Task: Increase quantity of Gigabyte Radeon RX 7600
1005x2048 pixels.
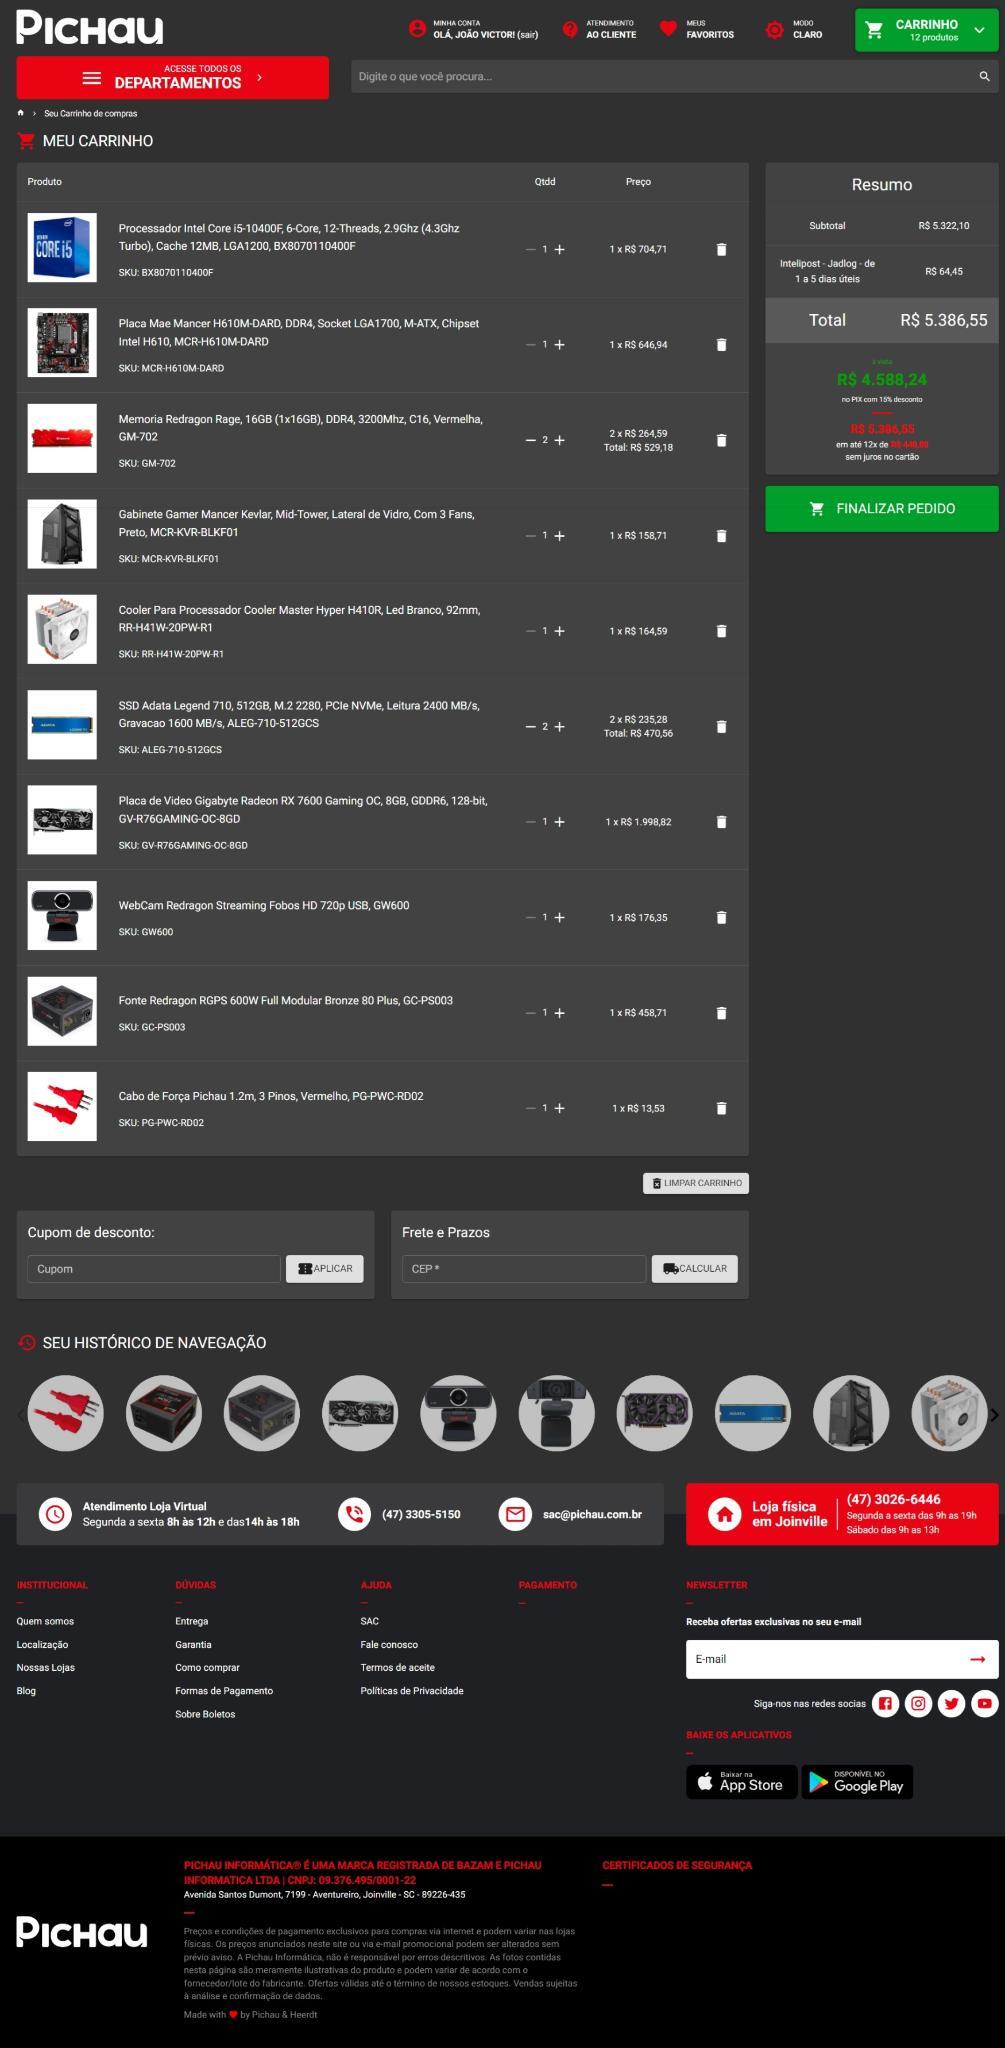Action: [559, 822]
